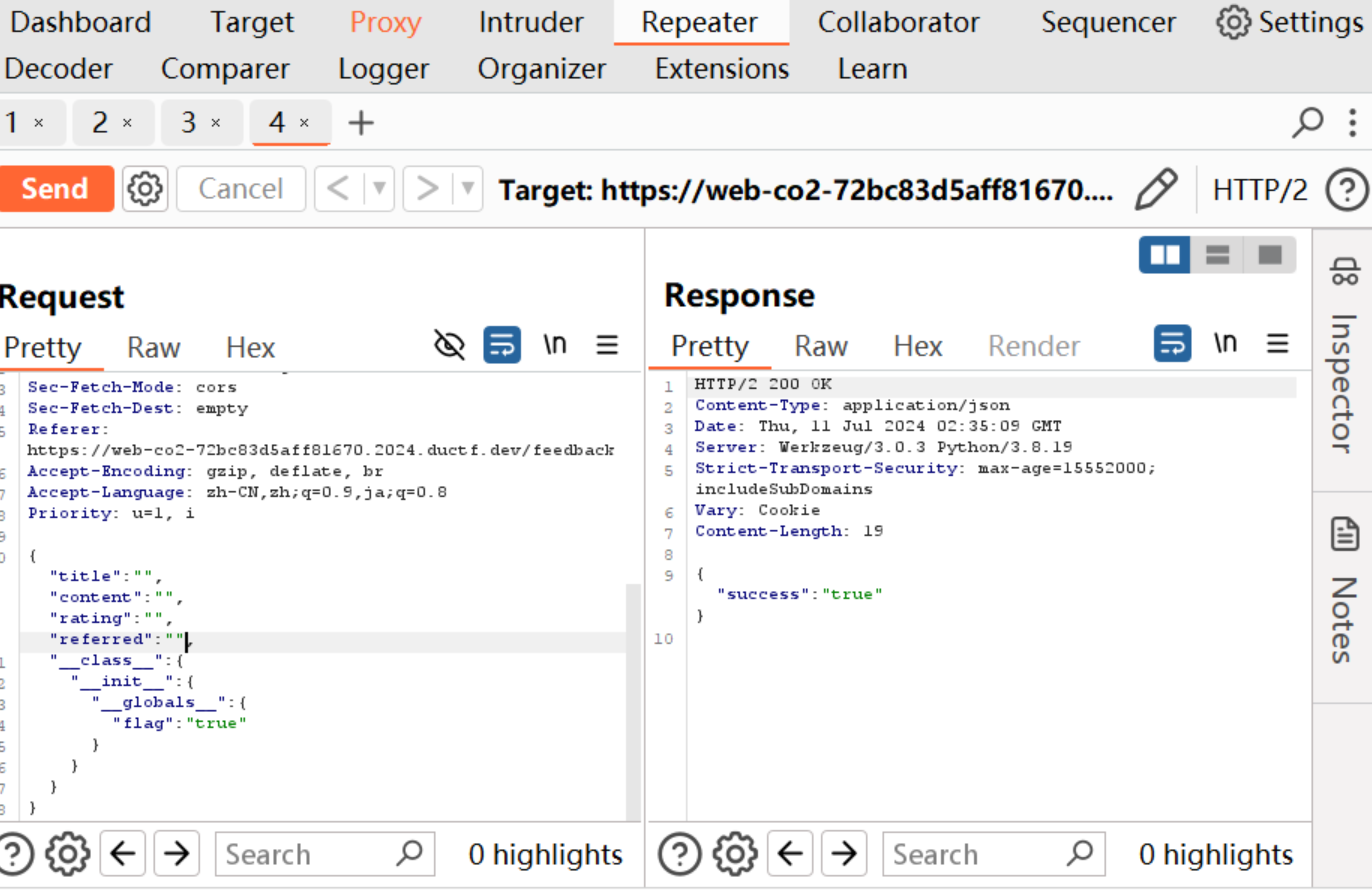The width and height of the screenshot is (1372, 890).
Task: Click the Request editor vertical scrollbar
Action: 633,702
